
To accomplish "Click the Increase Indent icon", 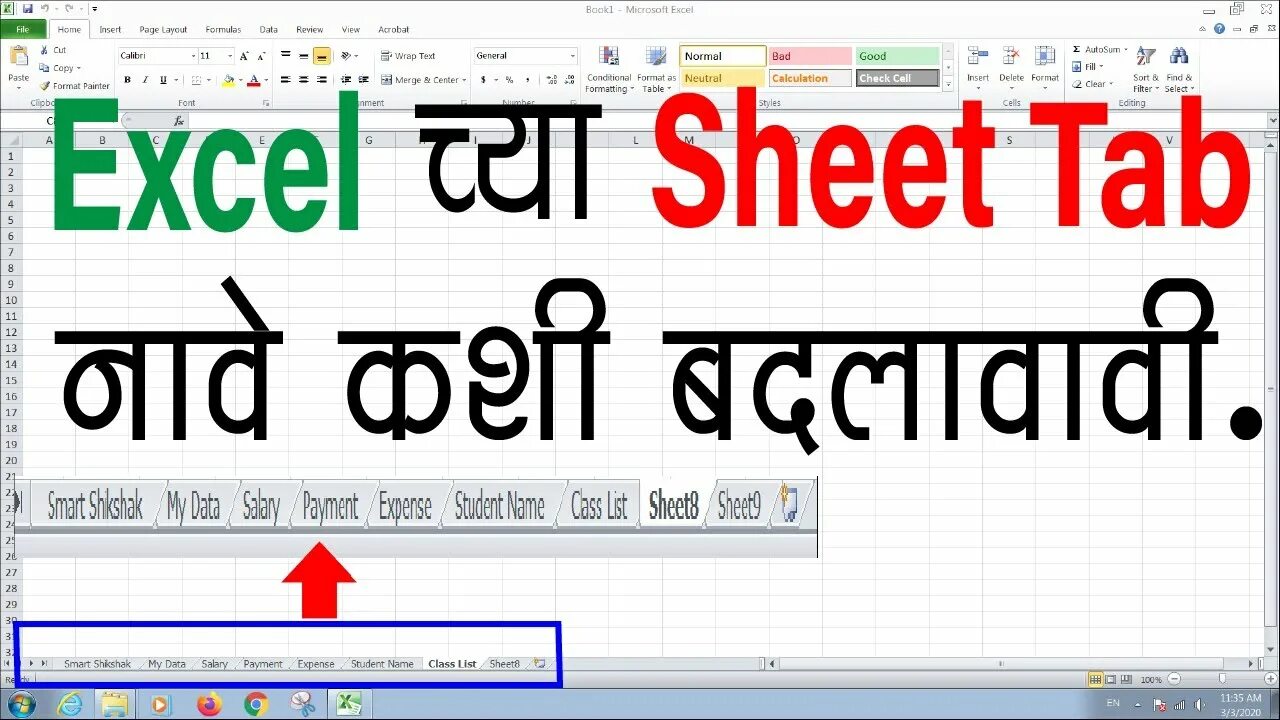I will pyautogui.click(x=362, y=80).
